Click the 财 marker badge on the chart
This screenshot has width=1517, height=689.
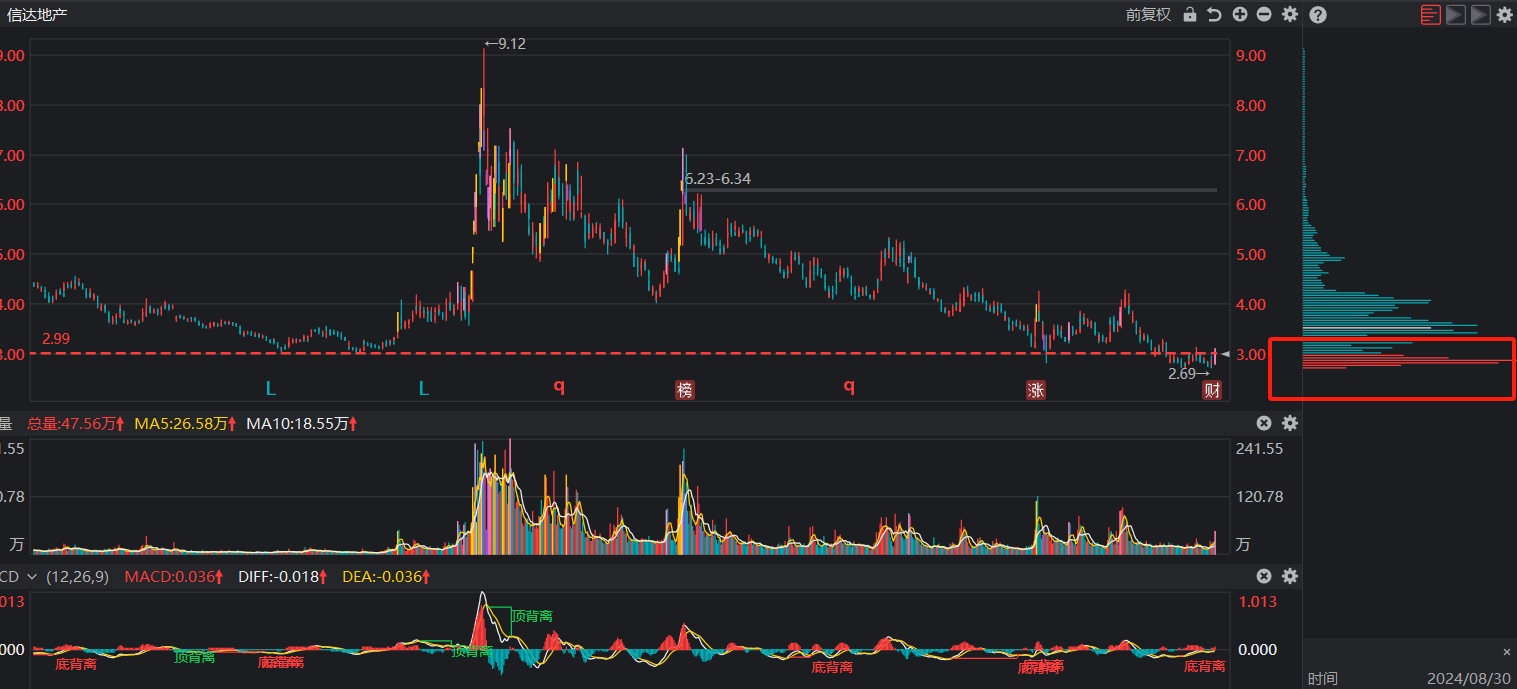(x=1211, y=390)
